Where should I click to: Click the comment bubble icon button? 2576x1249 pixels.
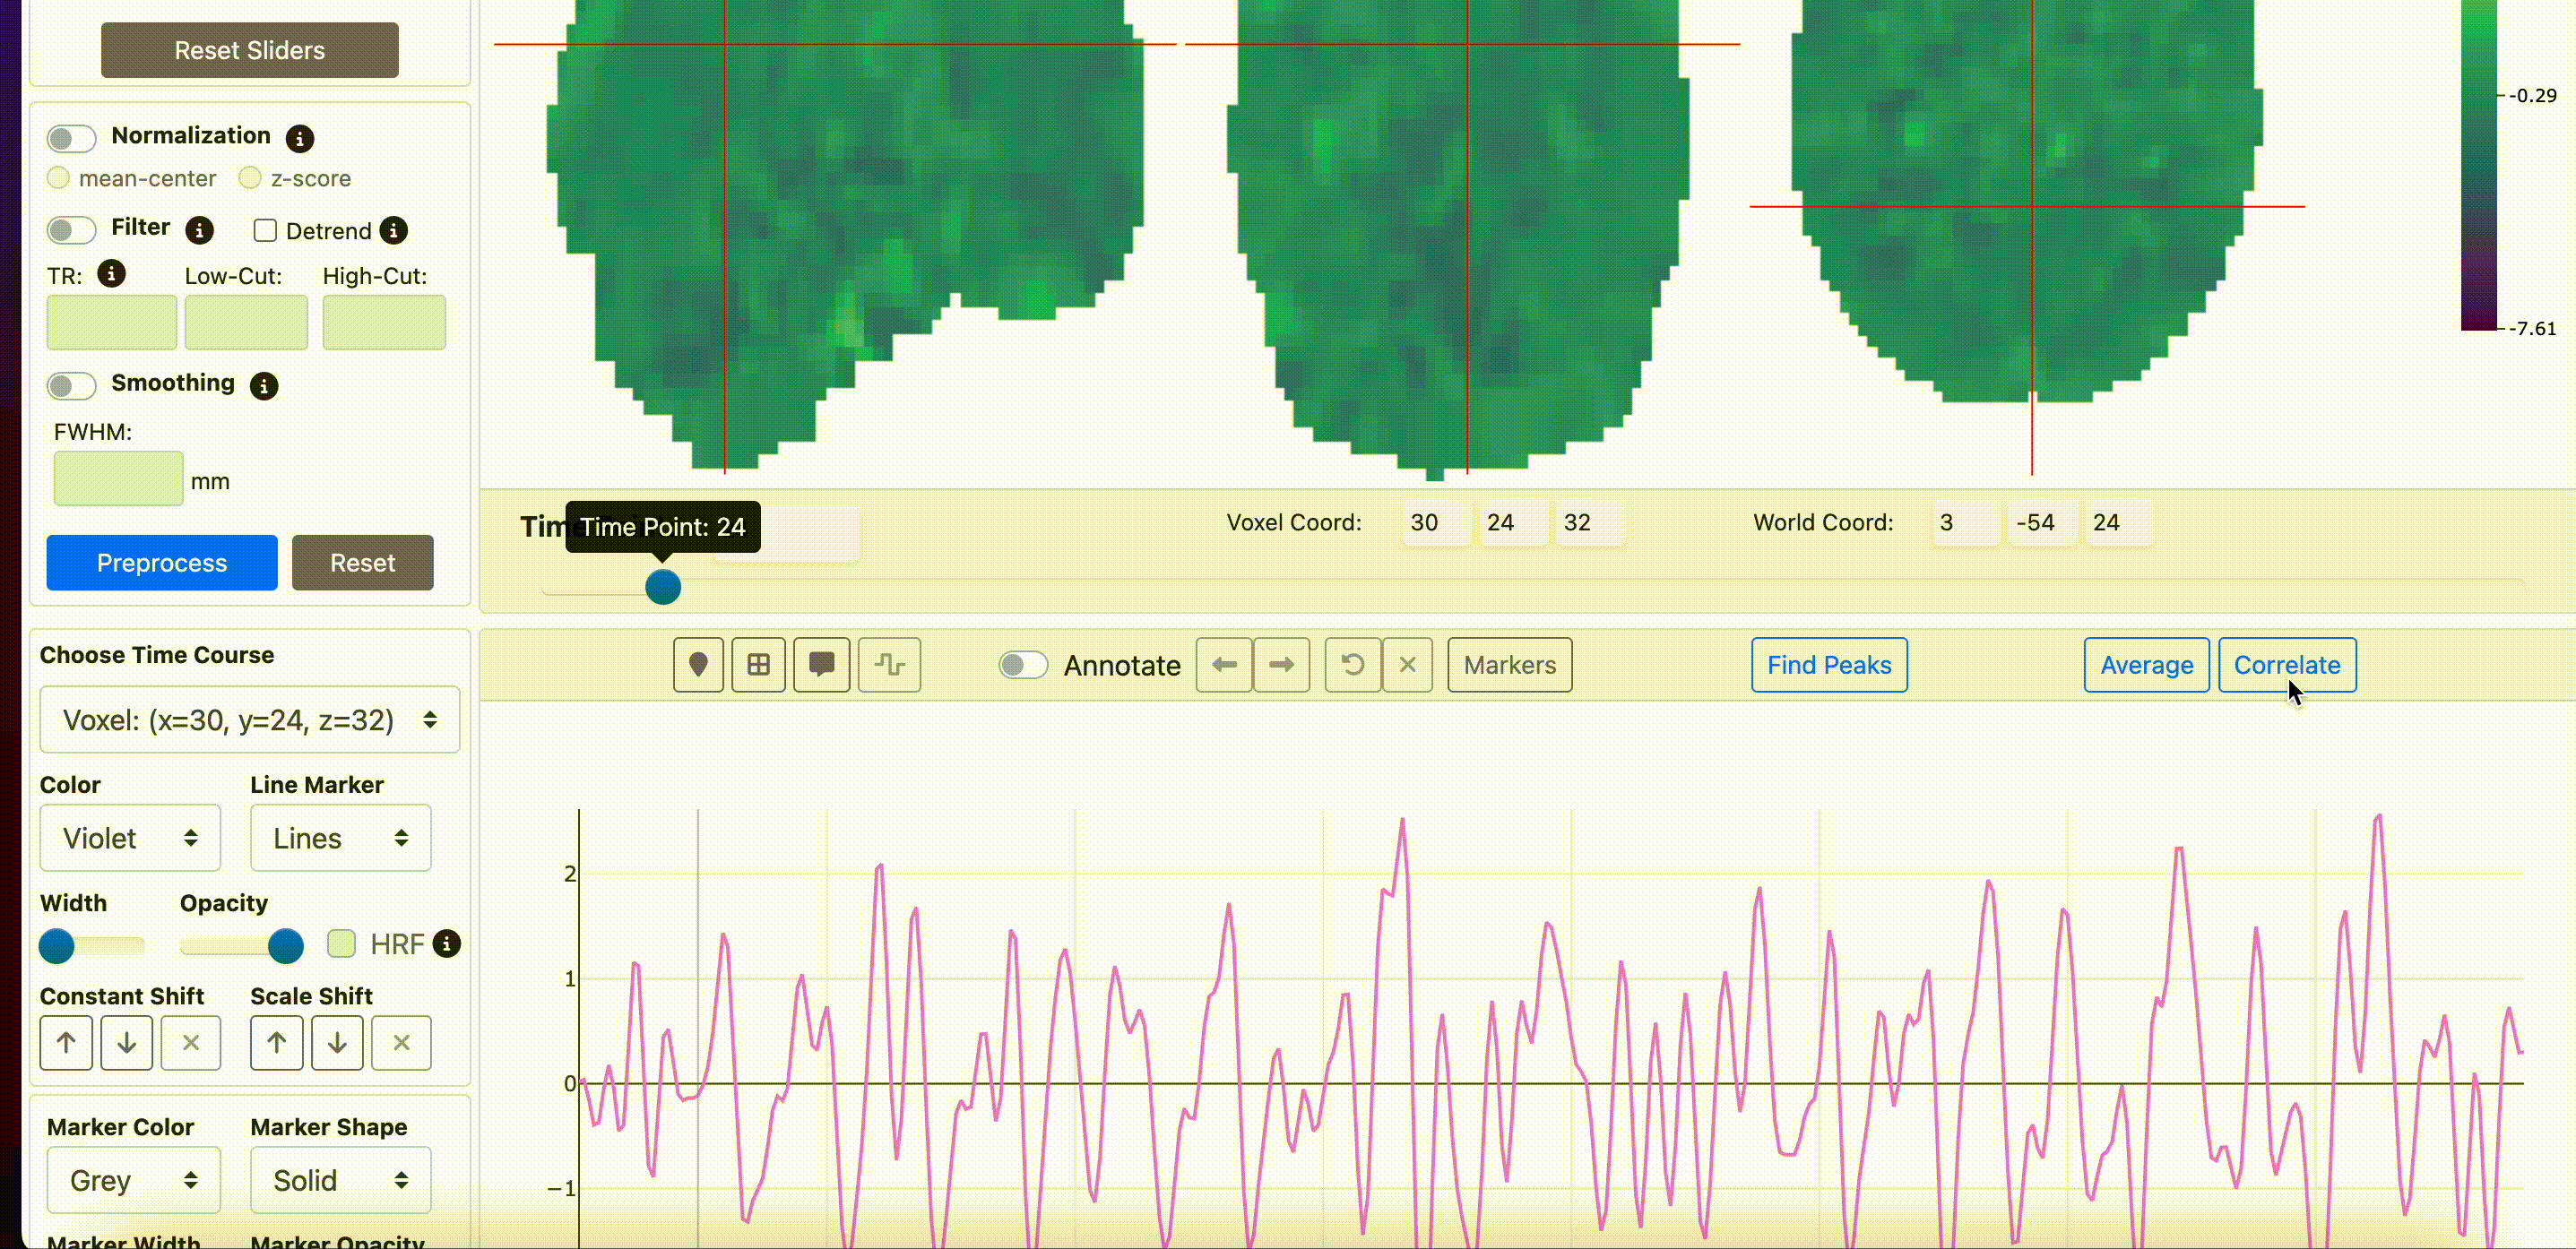click(x=821, y=665)
